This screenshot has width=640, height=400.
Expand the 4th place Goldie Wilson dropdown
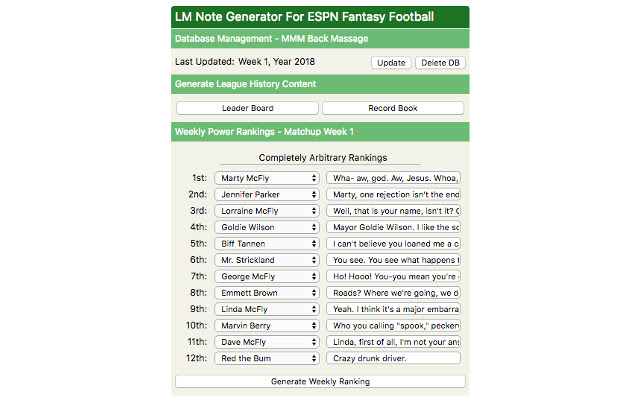click(267, 227)
